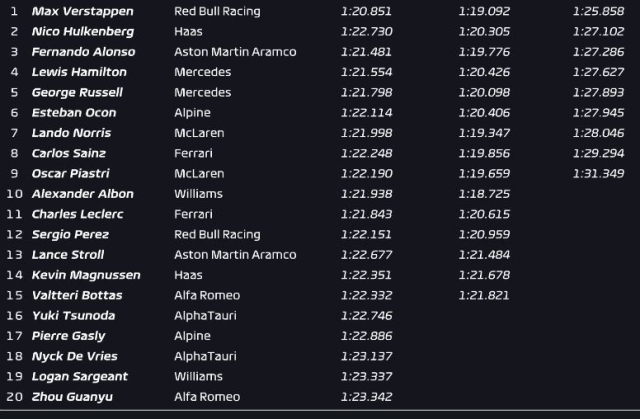Select Albon's 1:18.725 Q2 time
This screenshot has width=640, height=419.
[484, 194]
